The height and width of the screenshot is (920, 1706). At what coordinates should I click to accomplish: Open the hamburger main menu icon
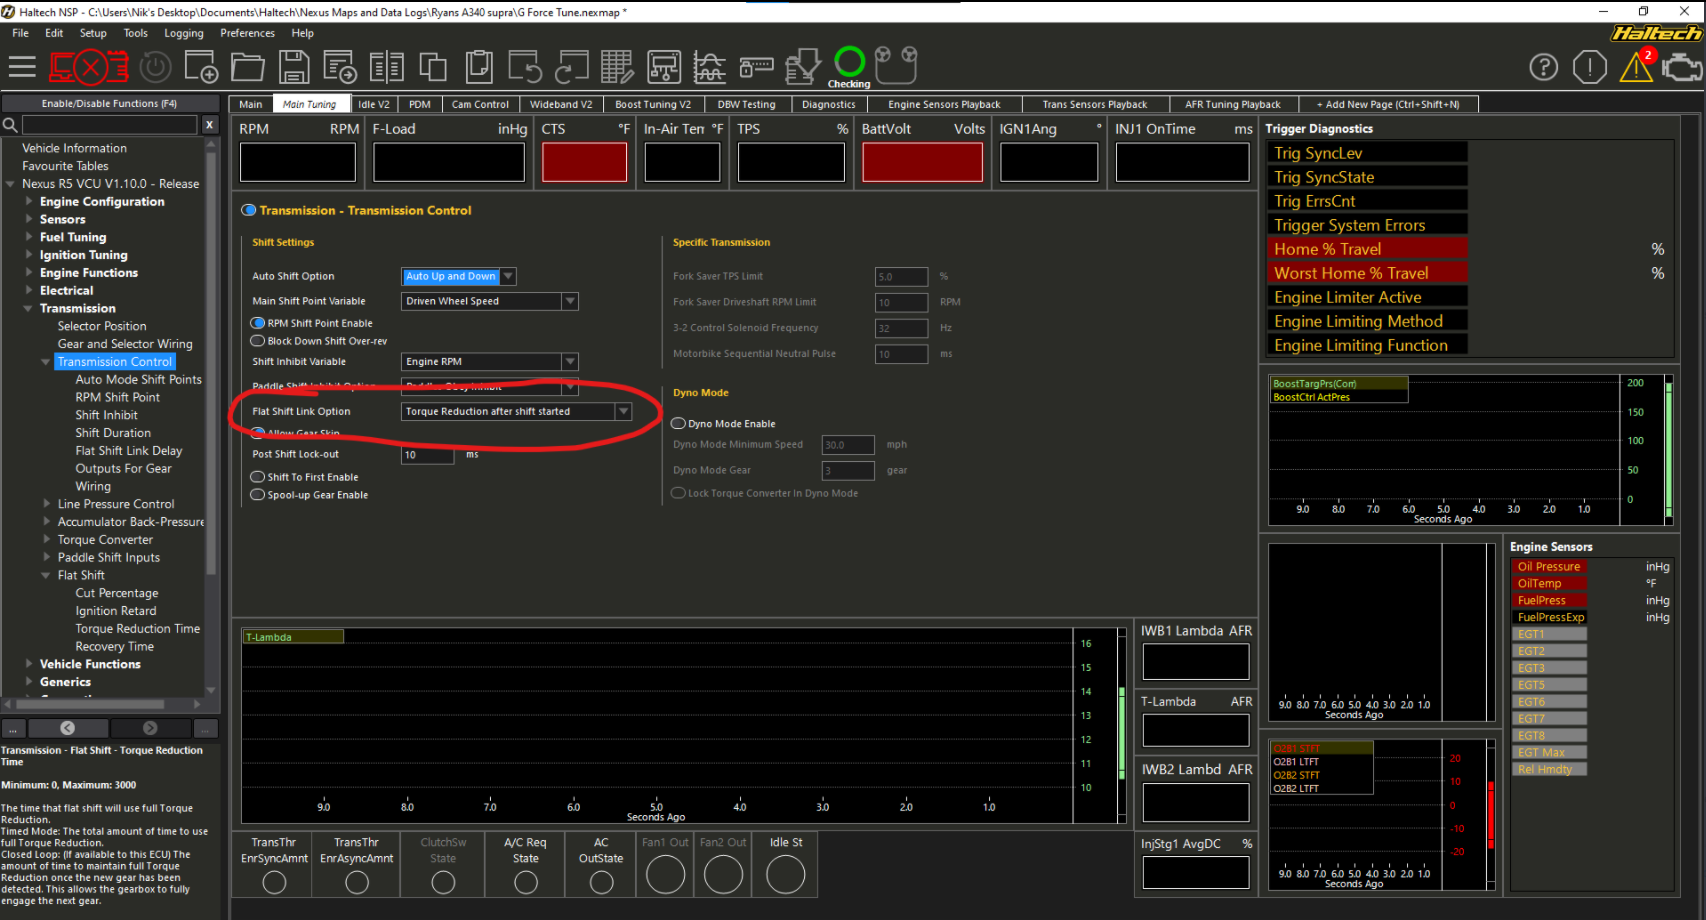21,67
